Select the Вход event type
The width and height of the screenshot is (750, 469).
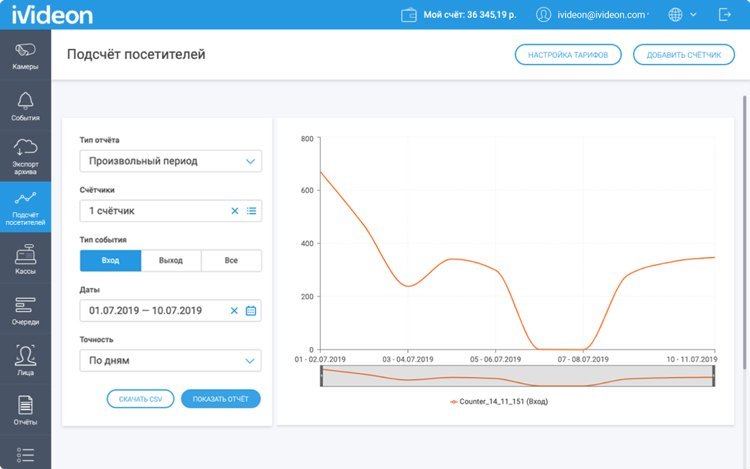tap(110, 261)
